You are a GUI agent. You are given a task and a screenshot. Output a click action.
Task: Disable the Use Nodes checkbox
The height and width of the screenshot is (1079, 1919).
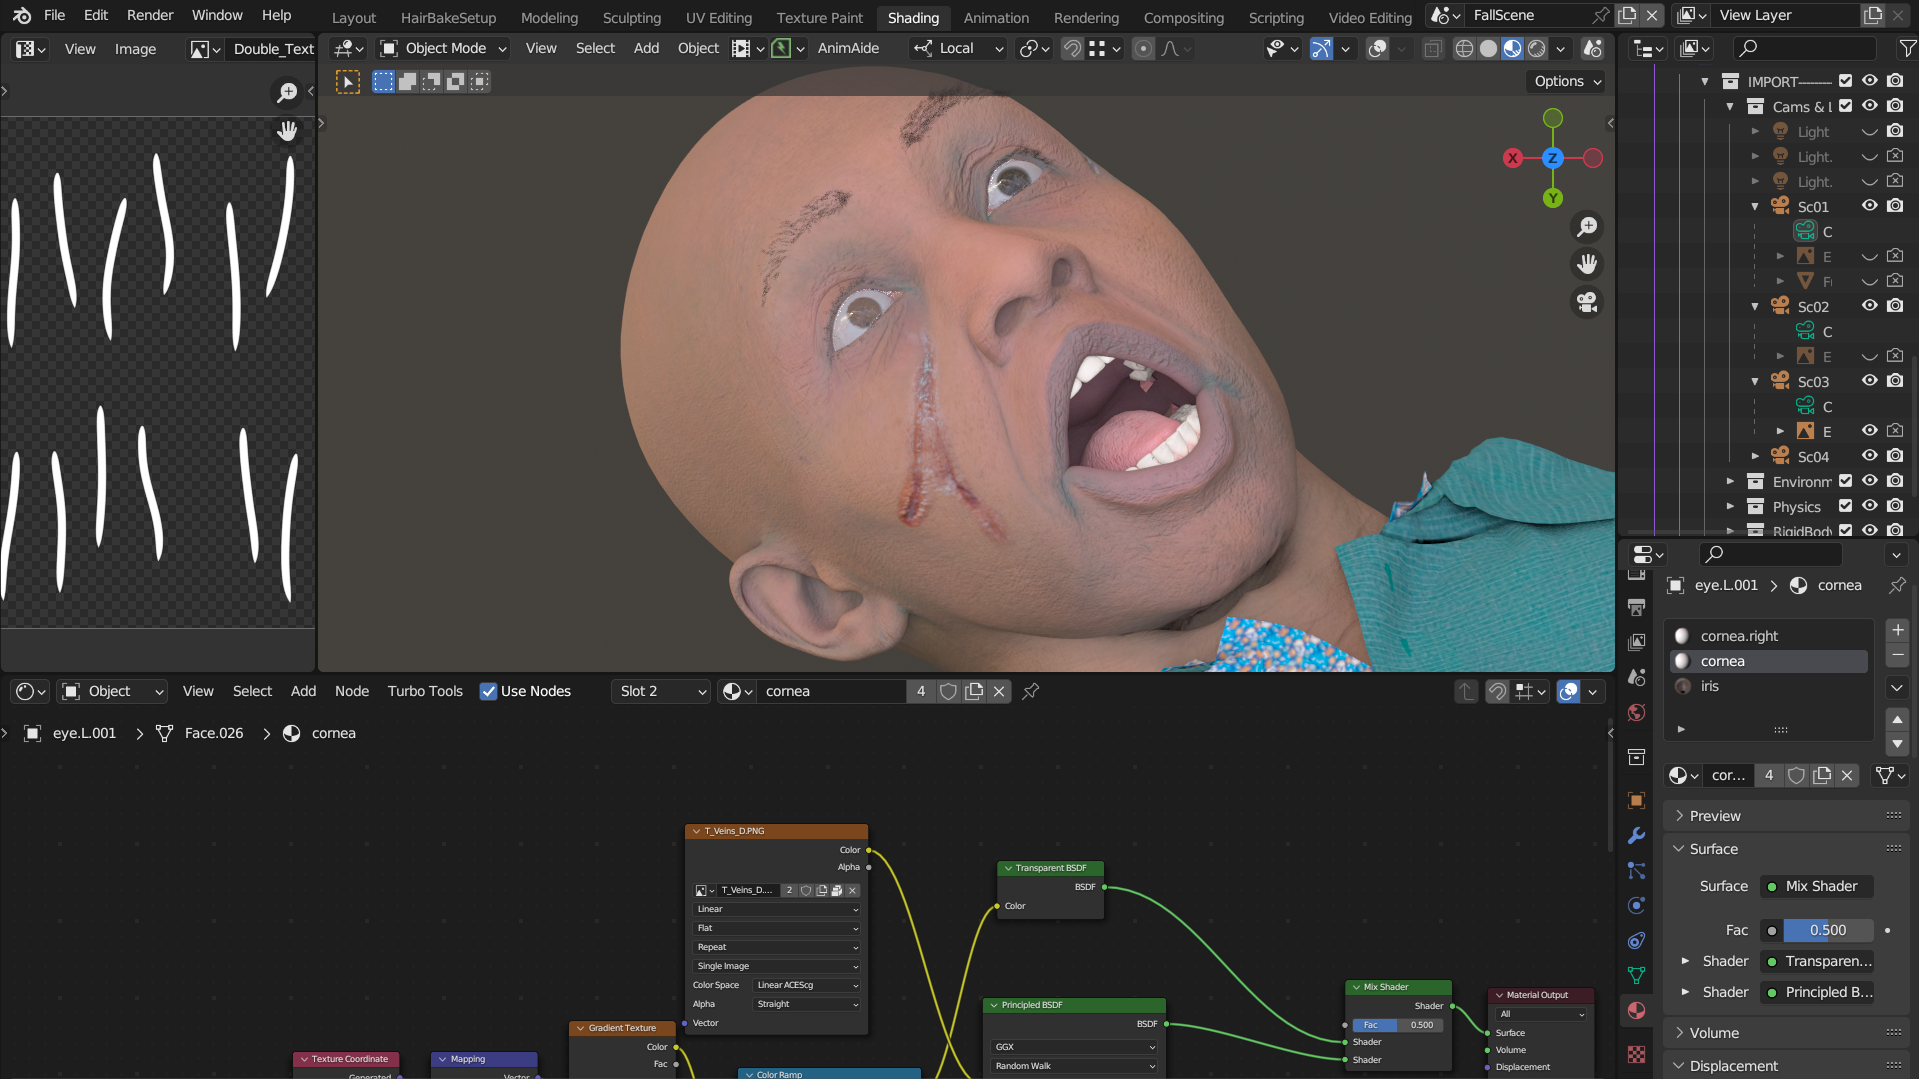488,691
